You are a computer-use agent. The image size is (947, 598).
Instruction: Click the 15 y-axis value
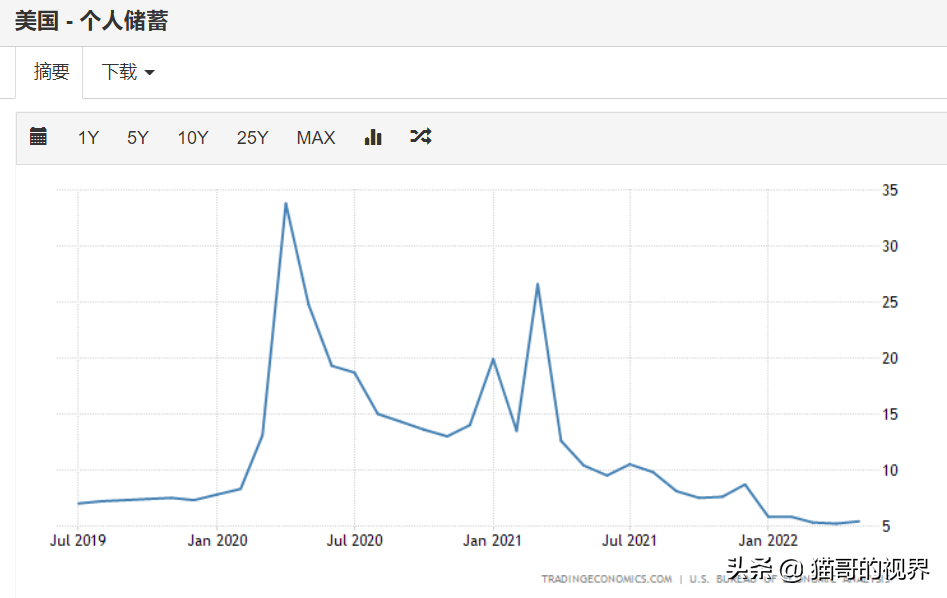click(890, 414)
